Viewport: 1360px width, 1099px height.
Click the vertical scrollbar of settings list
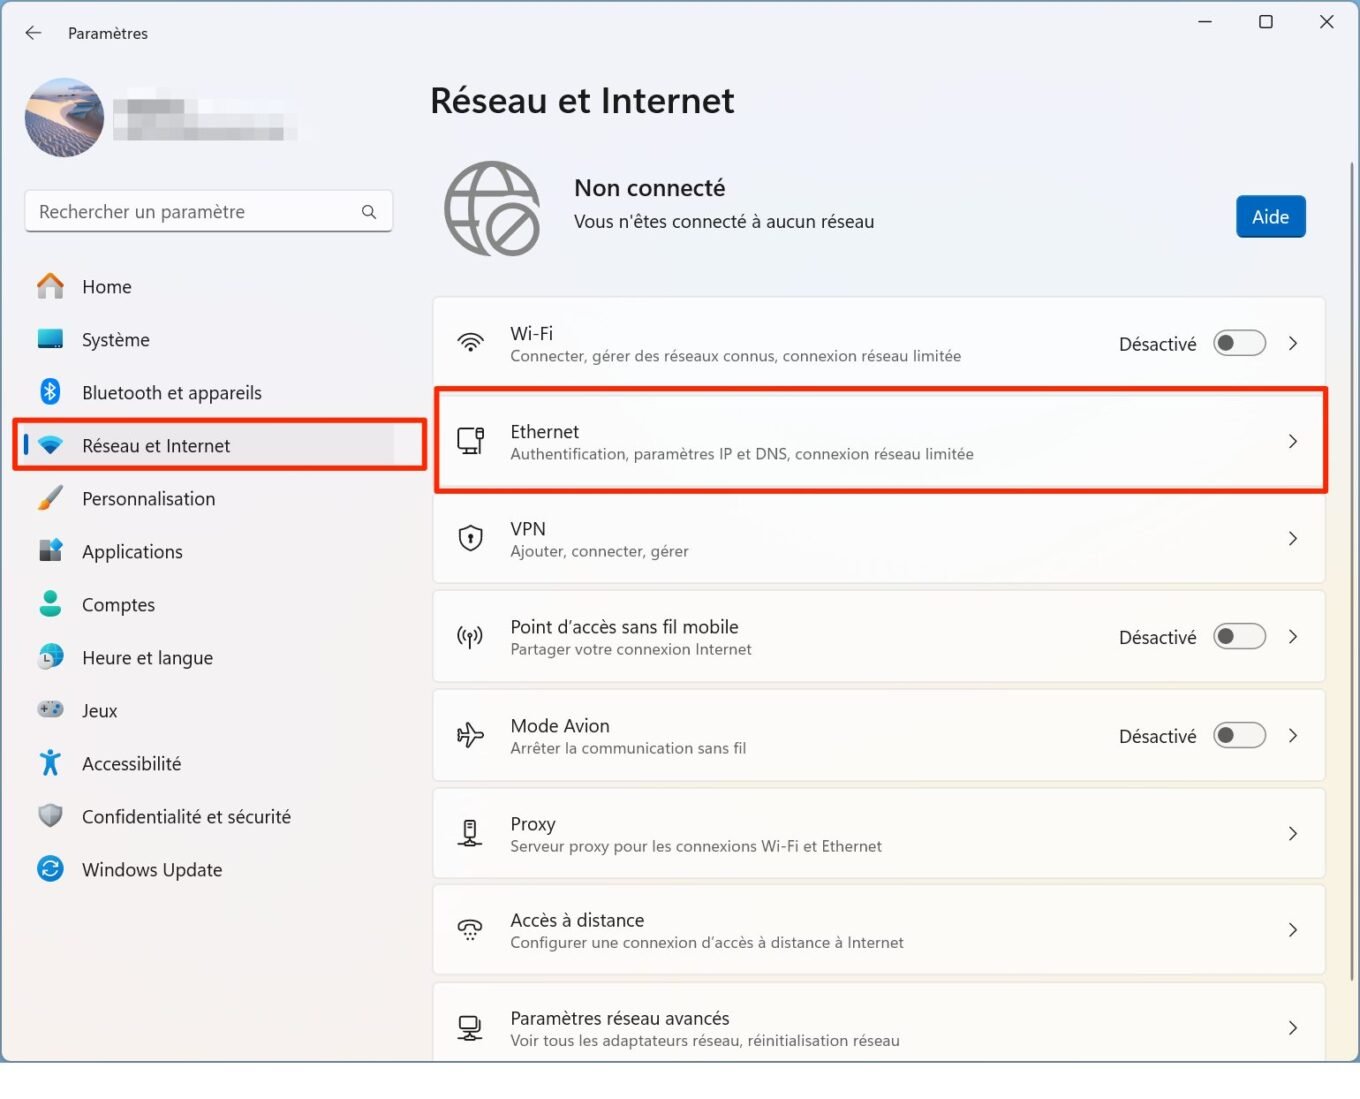click(1352, 570)
